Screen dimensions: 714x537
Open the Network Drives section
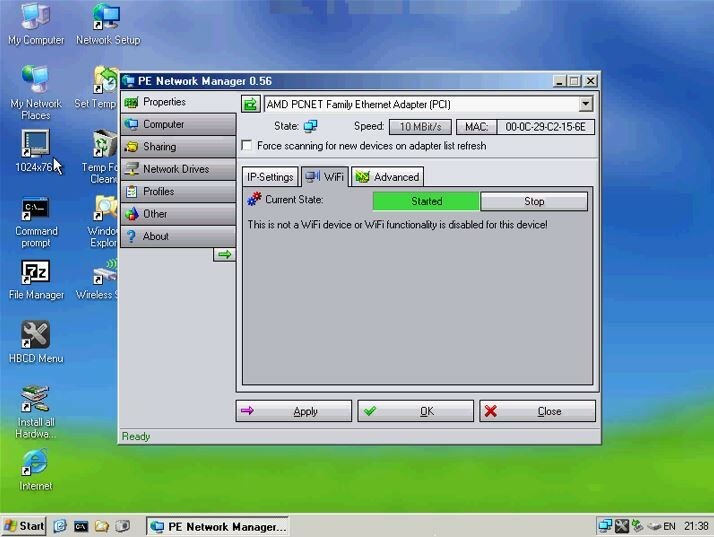point(178,169)
